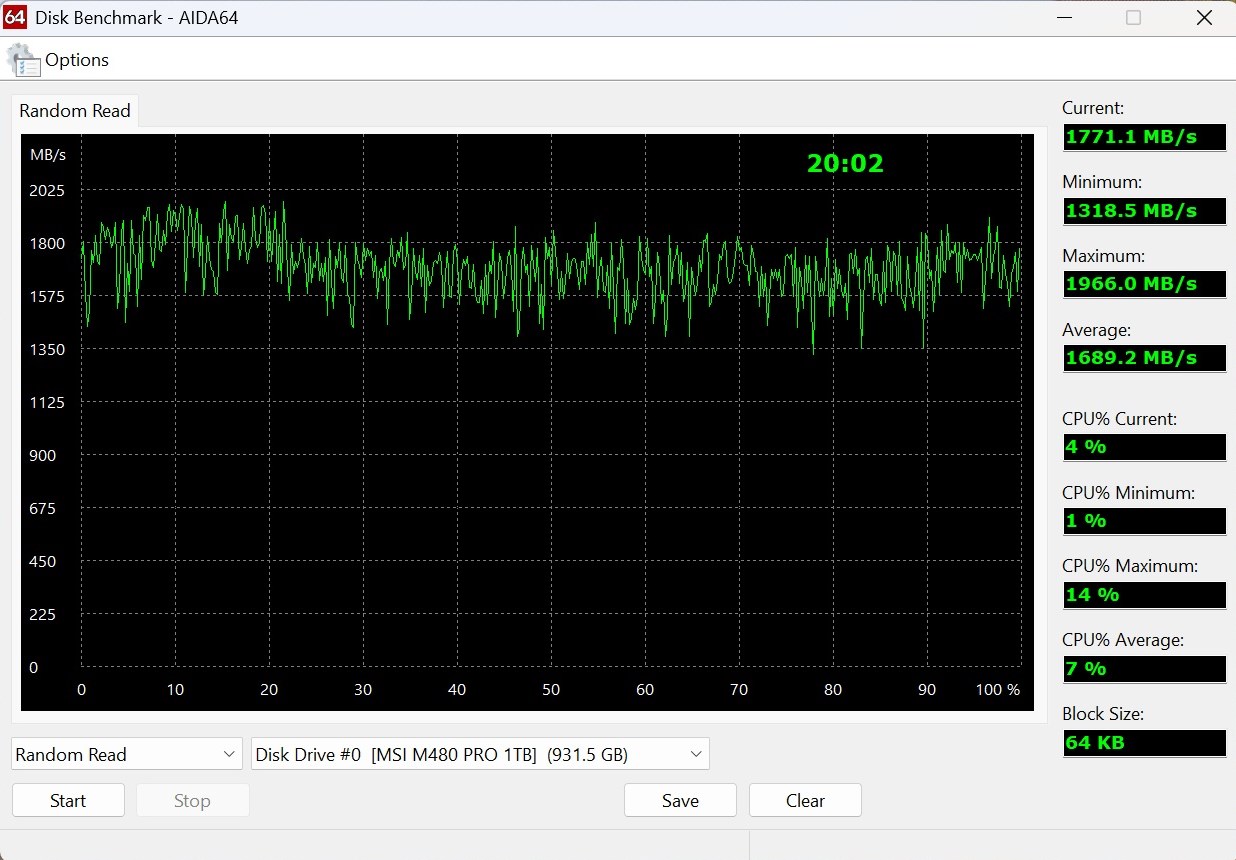1236x860 pixels.
Task: Click the AIDA64 app icon in title bar
Action: point(15,17)
